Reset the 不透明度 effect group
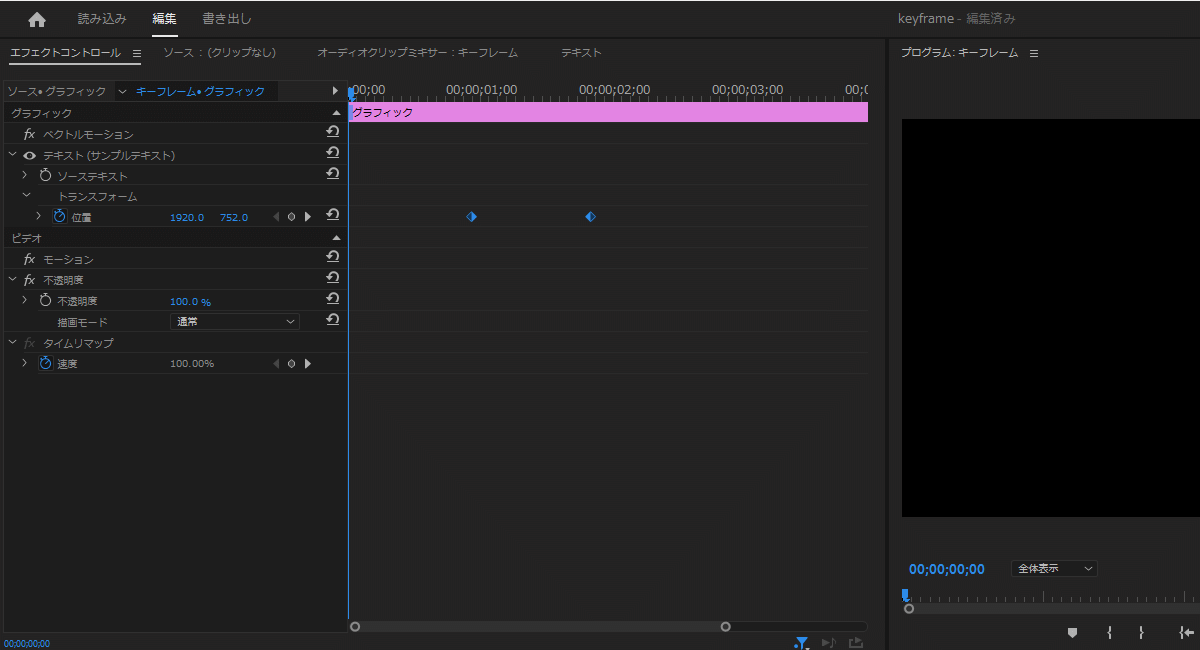 332,278
